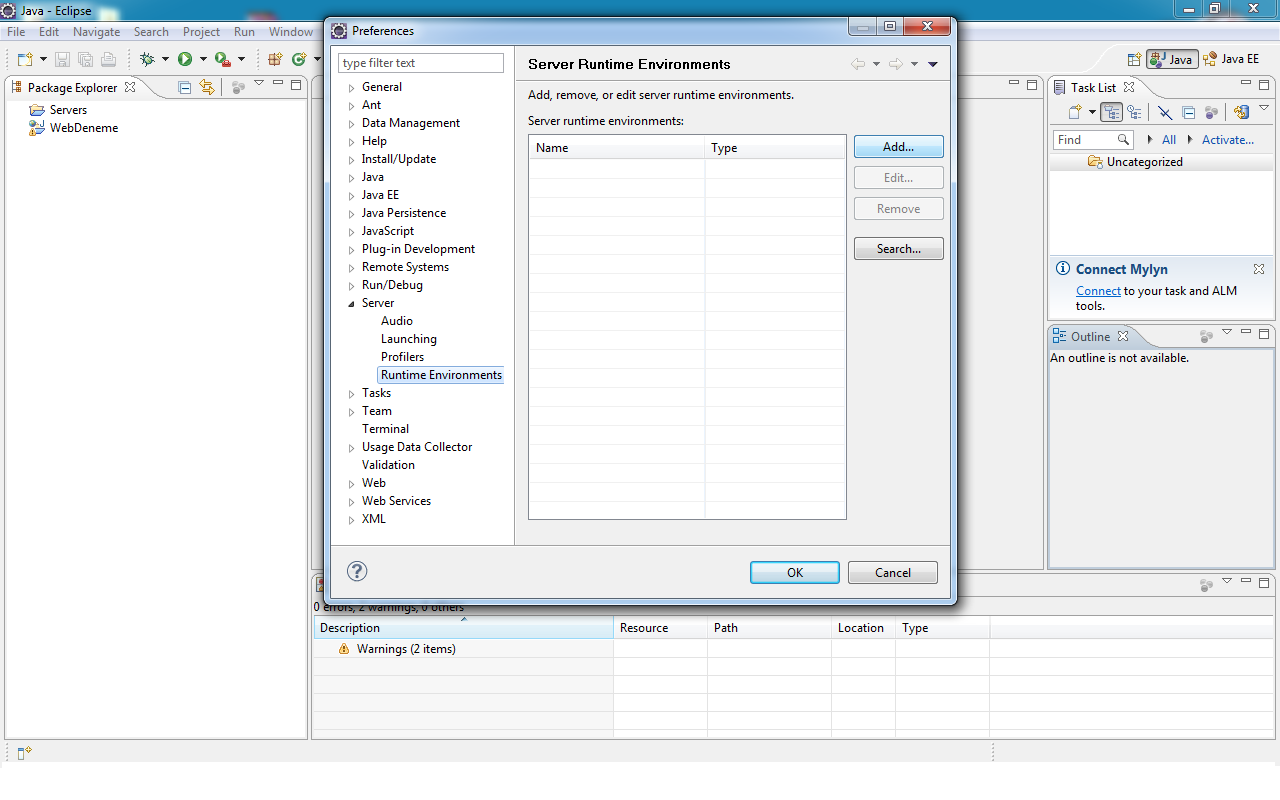Toggle Scheduled presentation in Task List
Viewport: 1280px width, 800px height.
click(x=1134, y=112)
